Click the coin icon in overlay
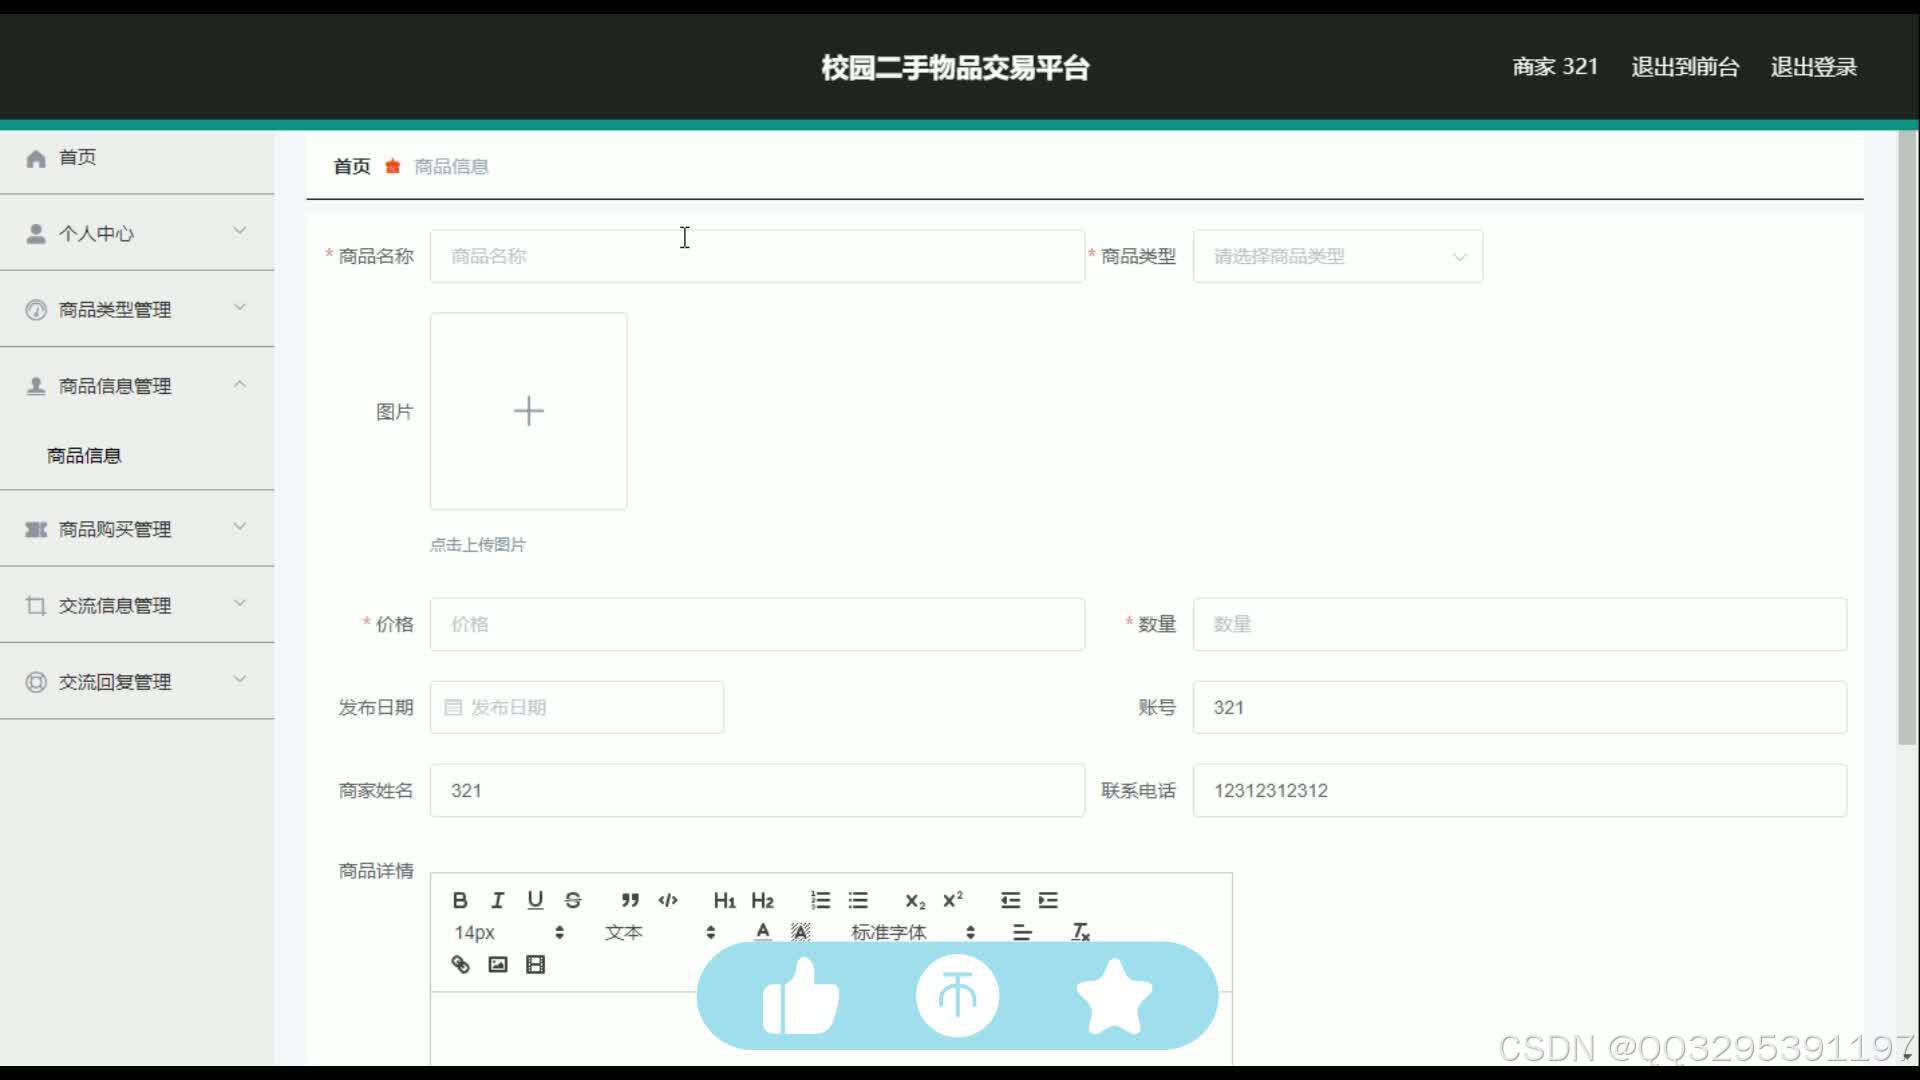Screen dimensions: 1920x1080 click(957, 996)
